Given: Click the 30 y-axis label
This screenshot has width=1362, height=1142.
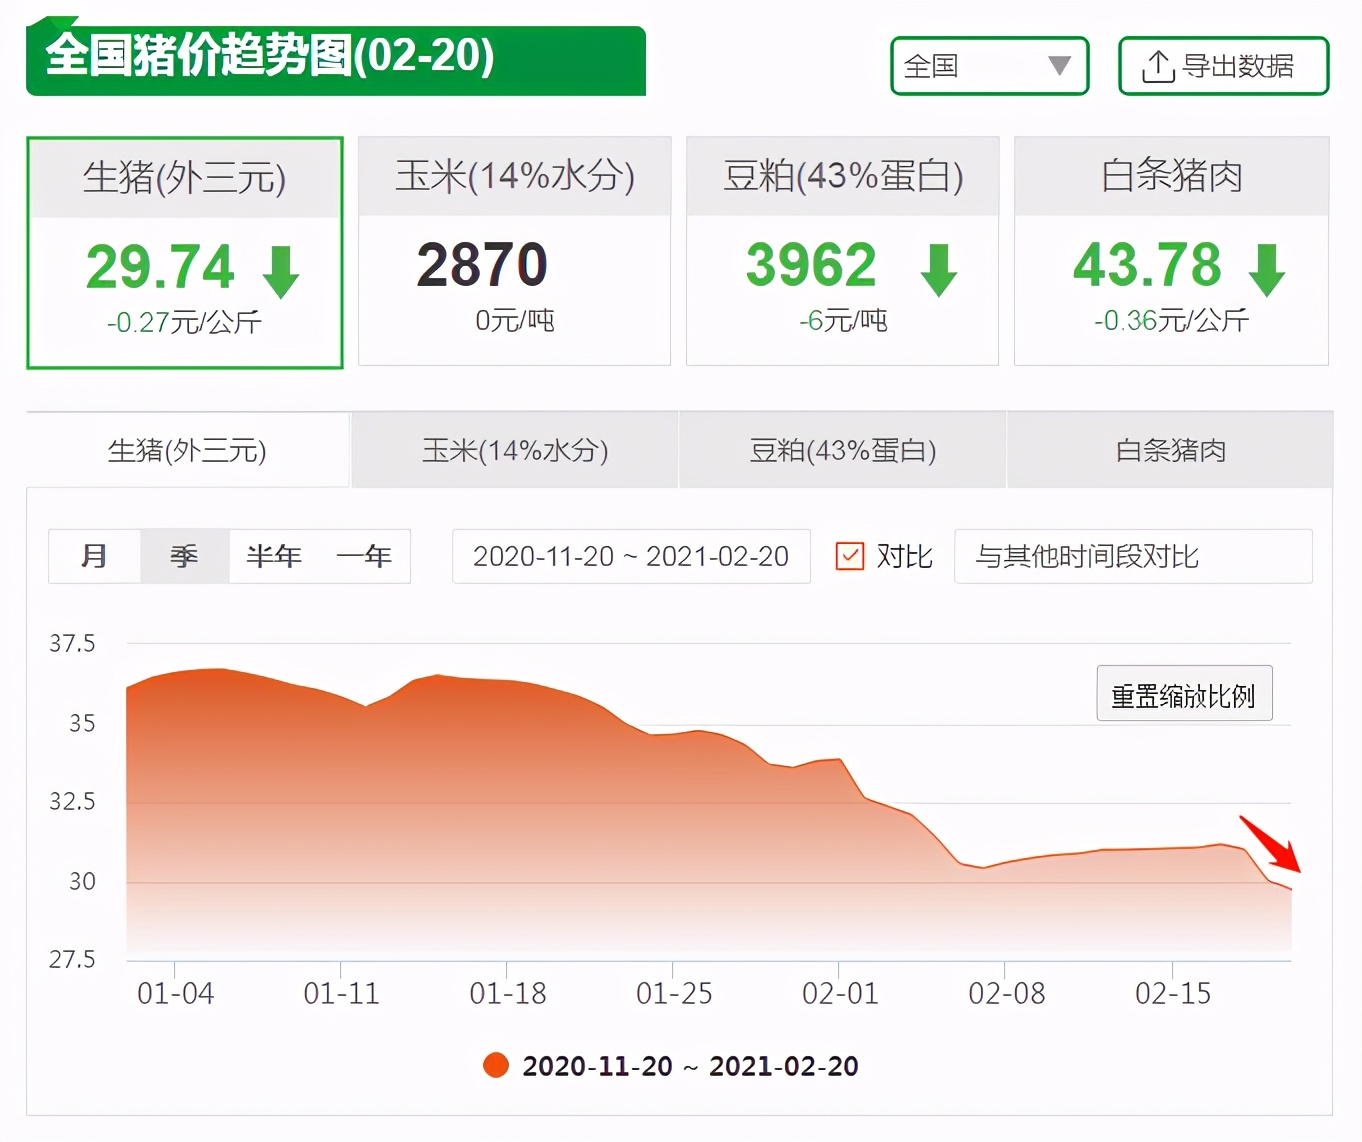Looking at the screenshot, I should 82,881.
